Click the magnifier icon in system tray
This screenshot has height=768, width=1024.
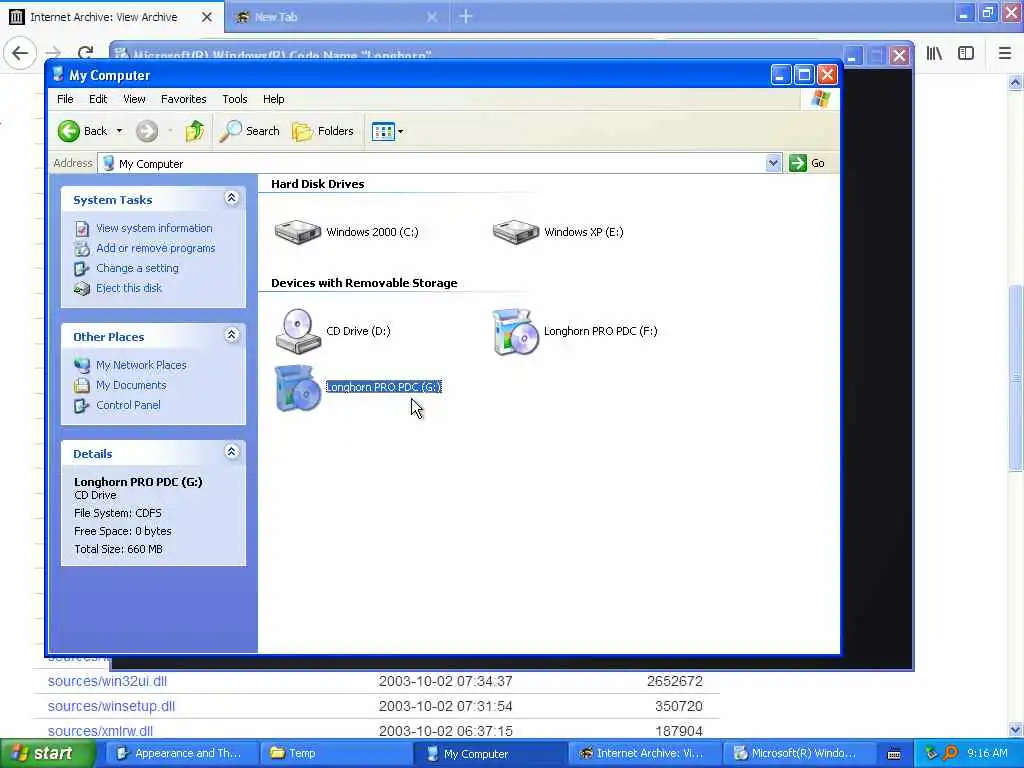pyautogui.click(x=950, y=754)
